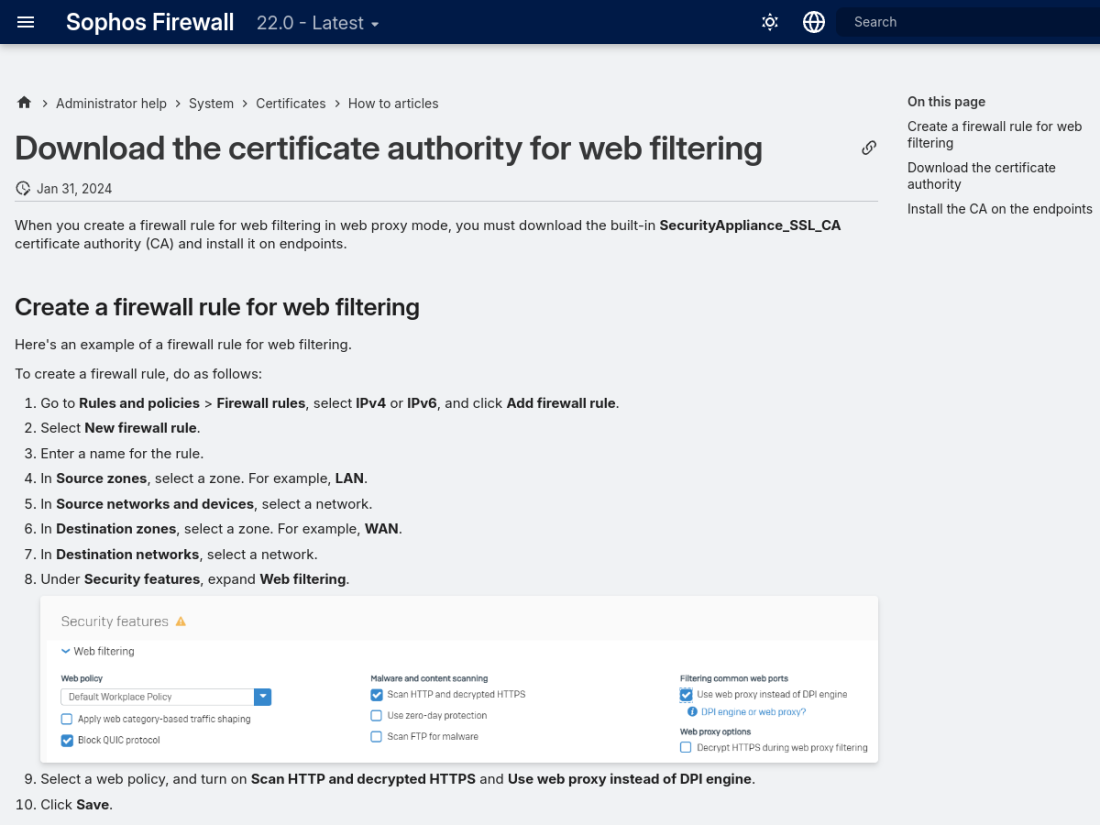Open System breadcrumb link
Image resolution: width=1100 pixels, height=825 pixels.
(x=211, y=103)
